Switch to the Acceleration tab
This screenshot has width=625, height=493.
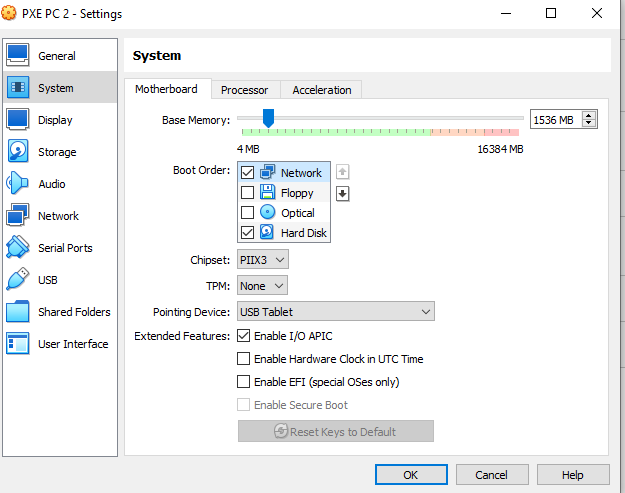pos(321,90)
